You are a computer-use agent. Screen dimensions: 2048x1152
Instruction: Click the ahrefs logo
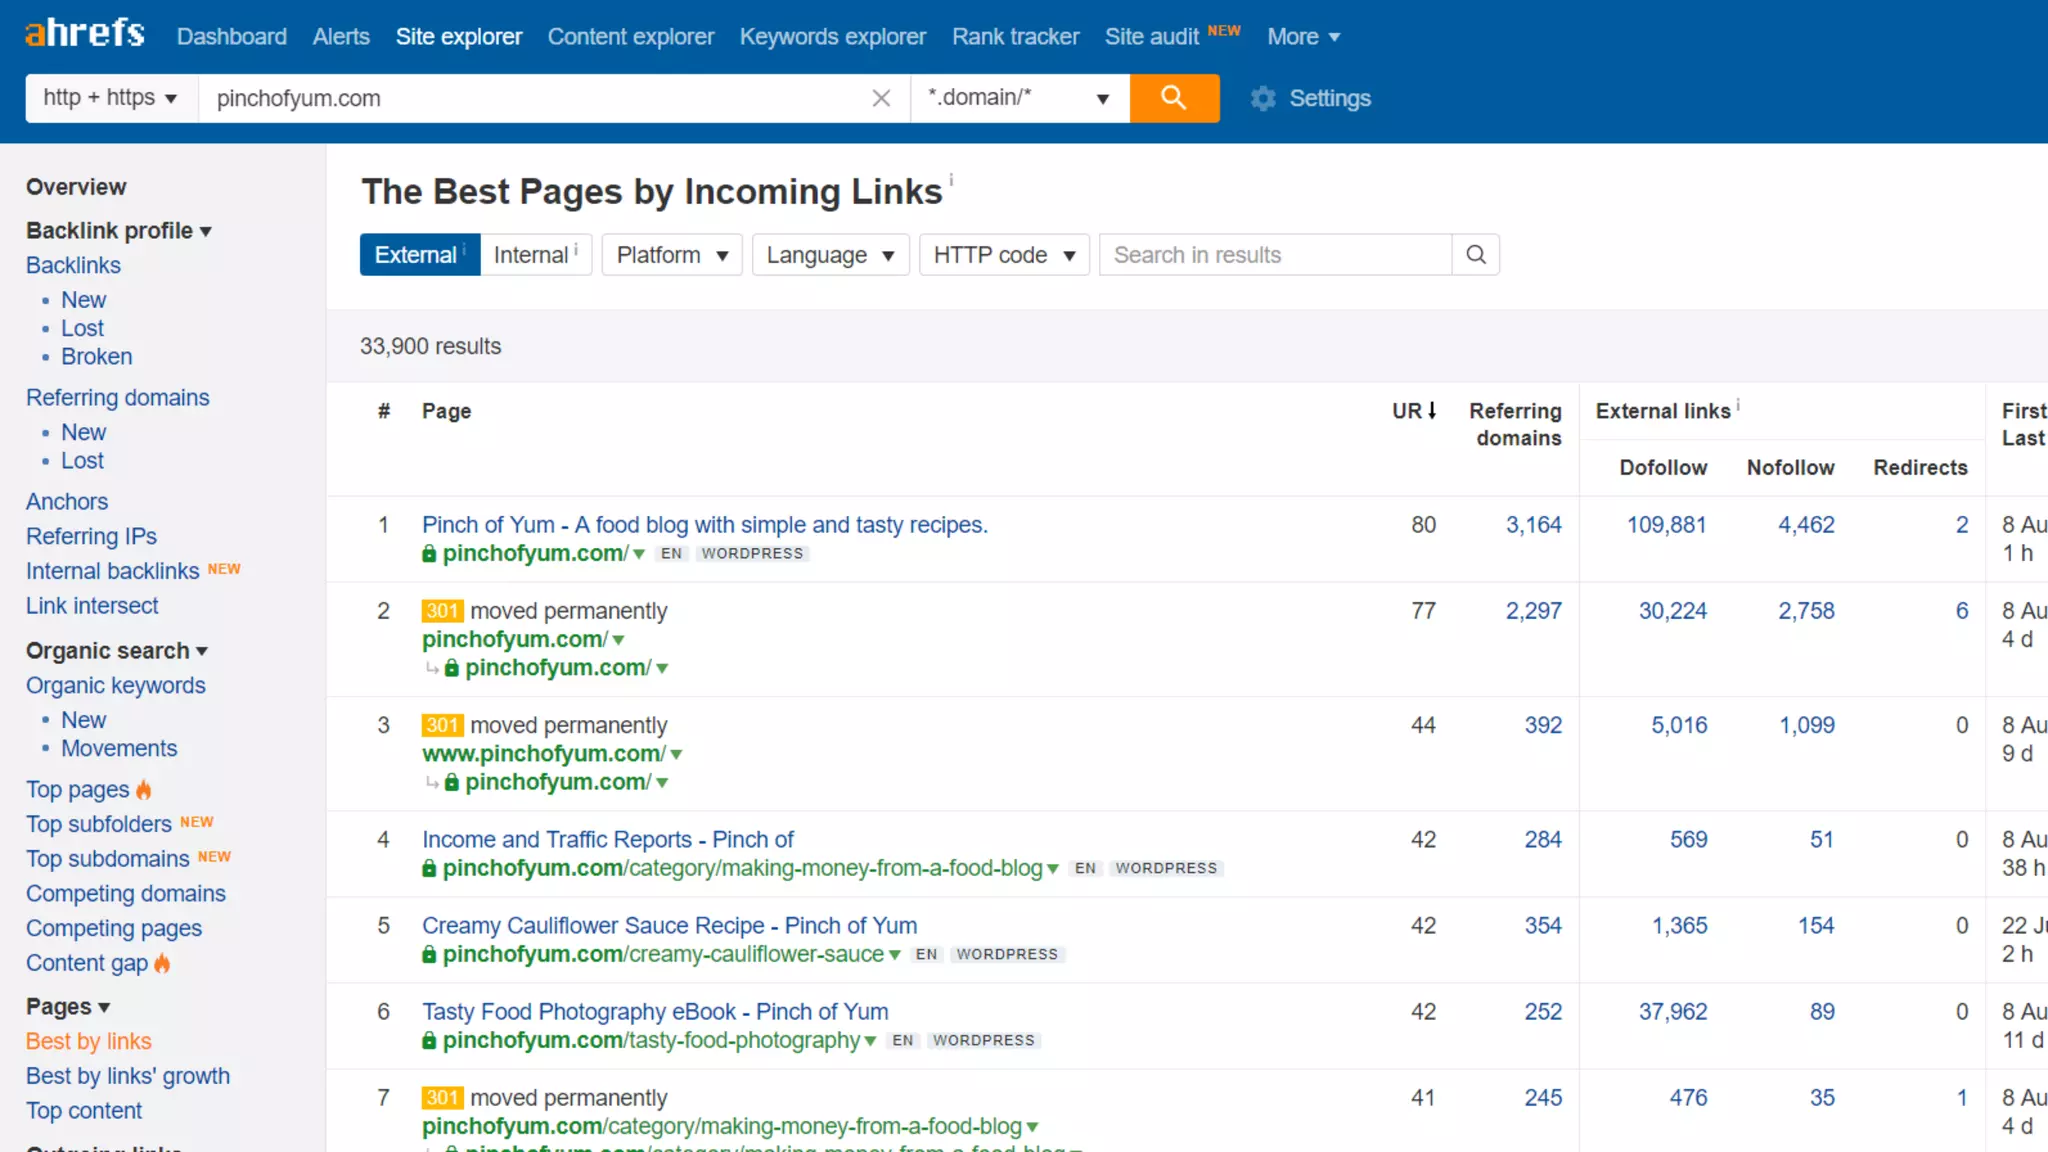click(x=85, y=34)
